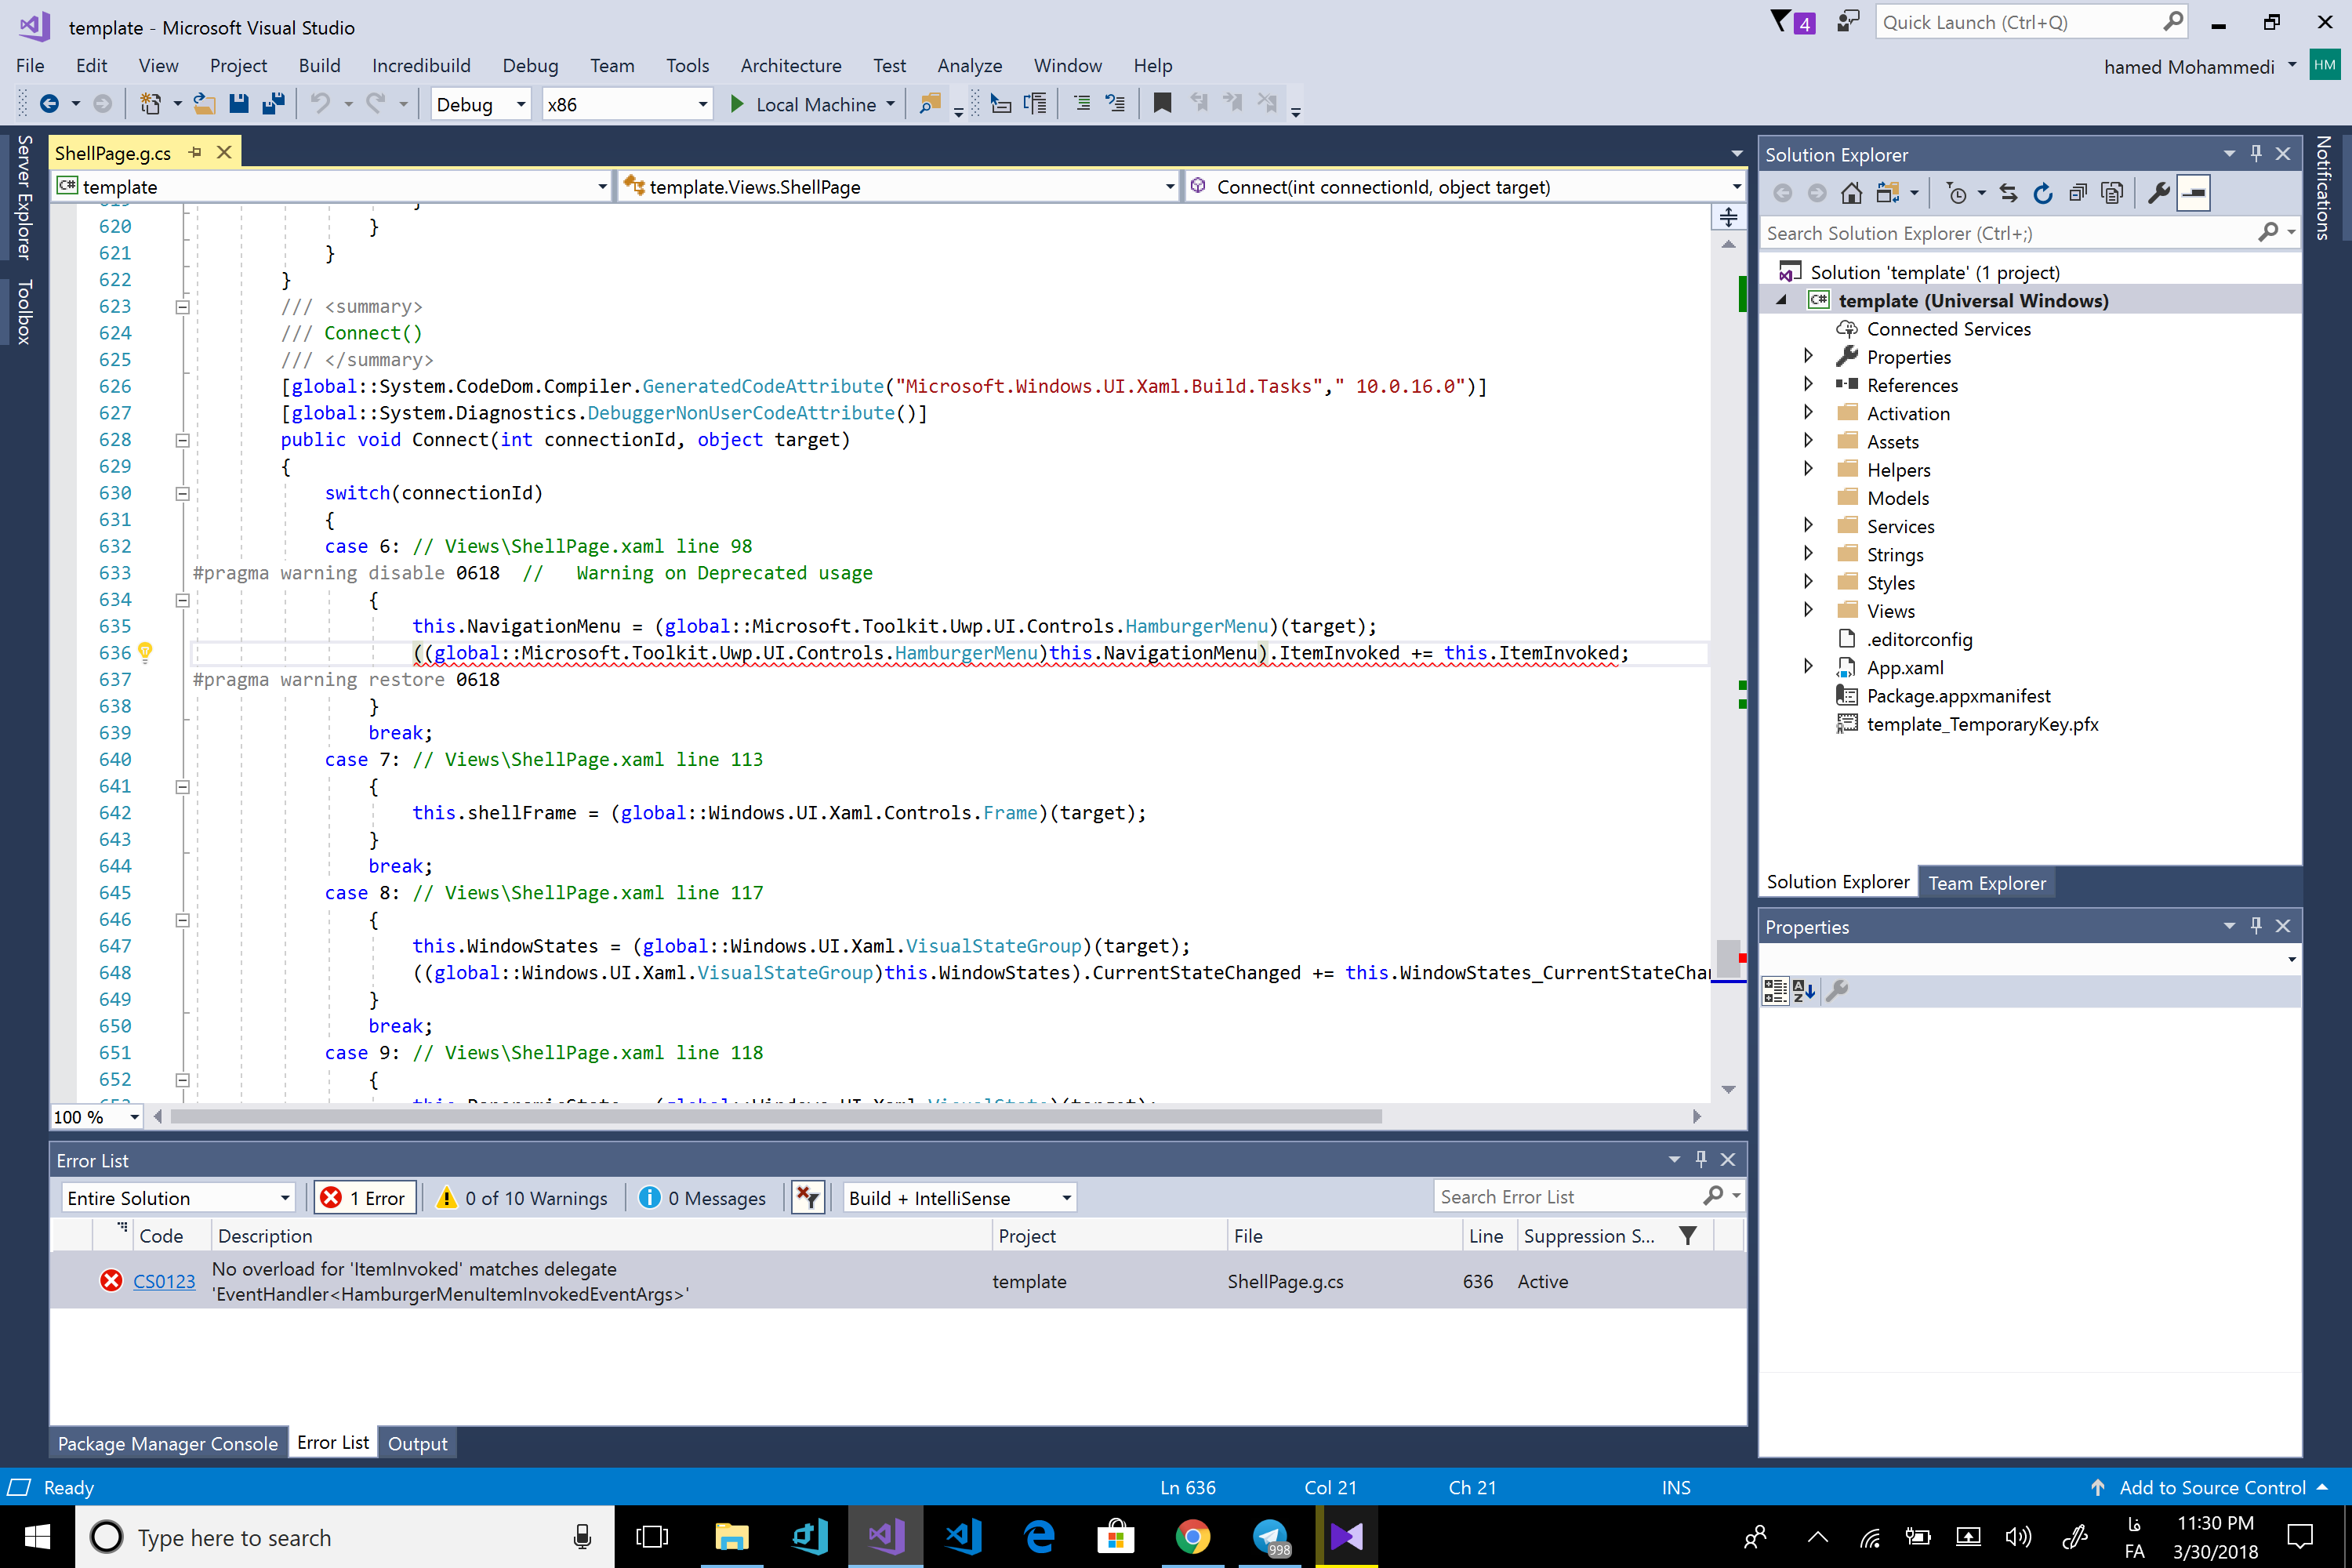The height and width of the screenshot is (1568, 2352).
Task: Expand the Views folder
Action: [x=1809, y=610]
